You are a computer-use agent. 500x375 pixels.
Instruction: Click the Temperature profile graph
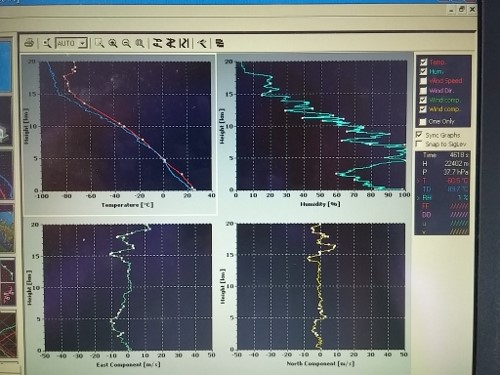125,126
